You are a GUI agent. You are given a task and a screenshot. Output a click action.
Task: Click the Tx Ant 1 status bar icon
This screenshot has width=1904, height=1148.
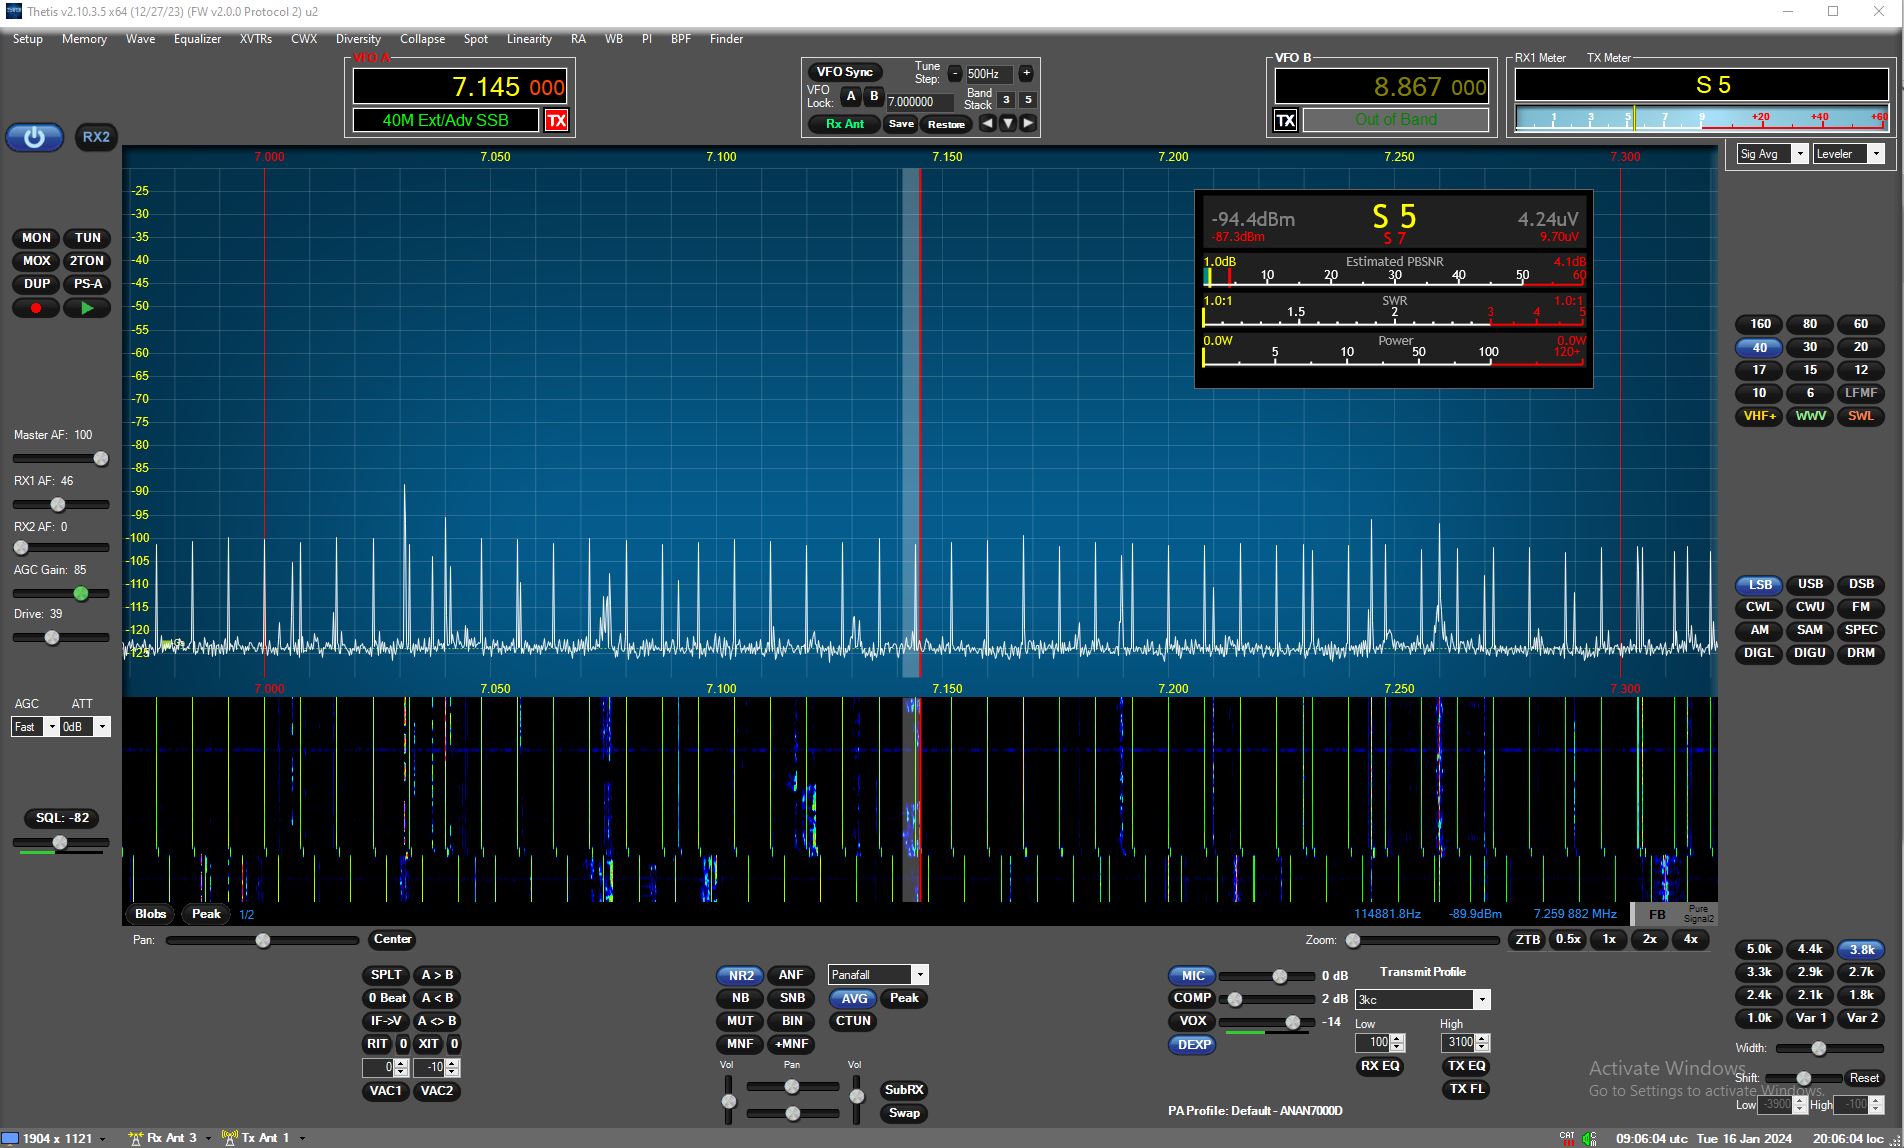coord(229,1138)
